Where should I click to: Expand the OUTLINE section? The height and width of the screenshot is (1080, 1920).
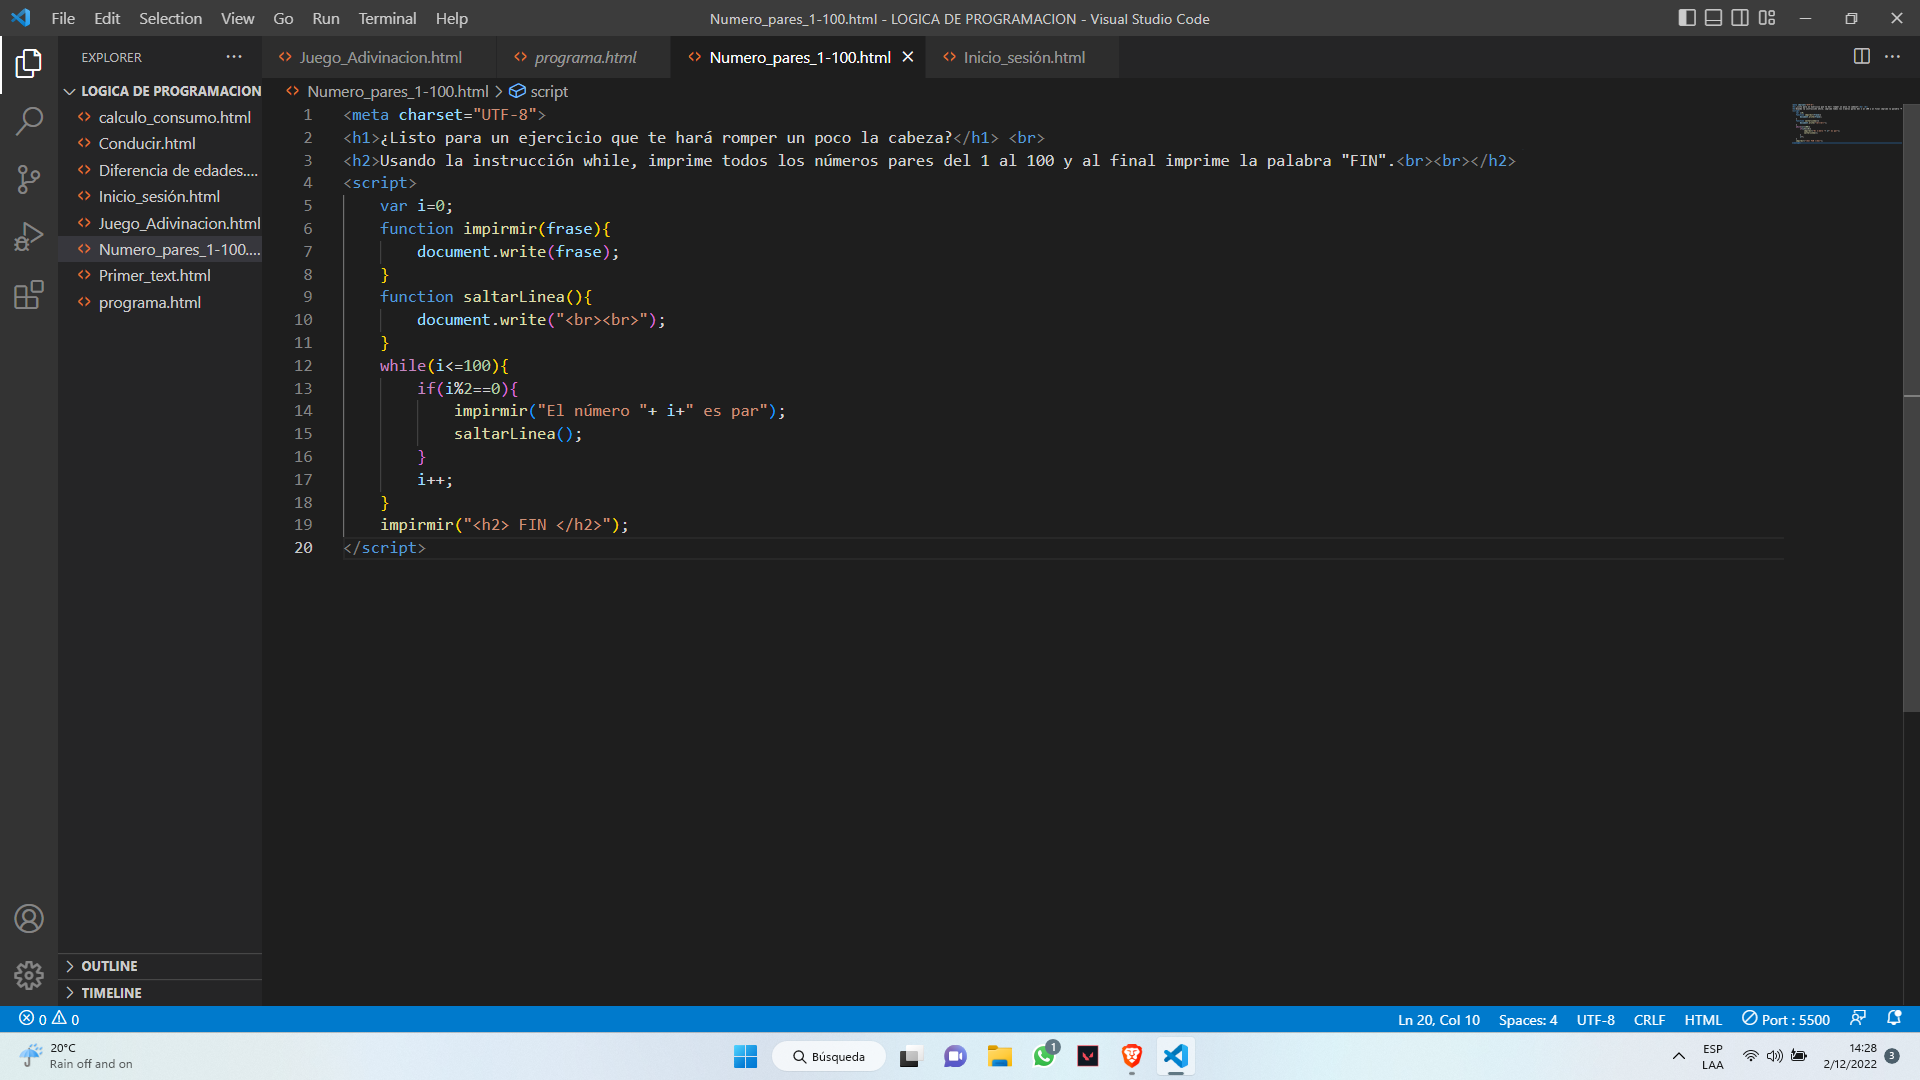point(161,966)
